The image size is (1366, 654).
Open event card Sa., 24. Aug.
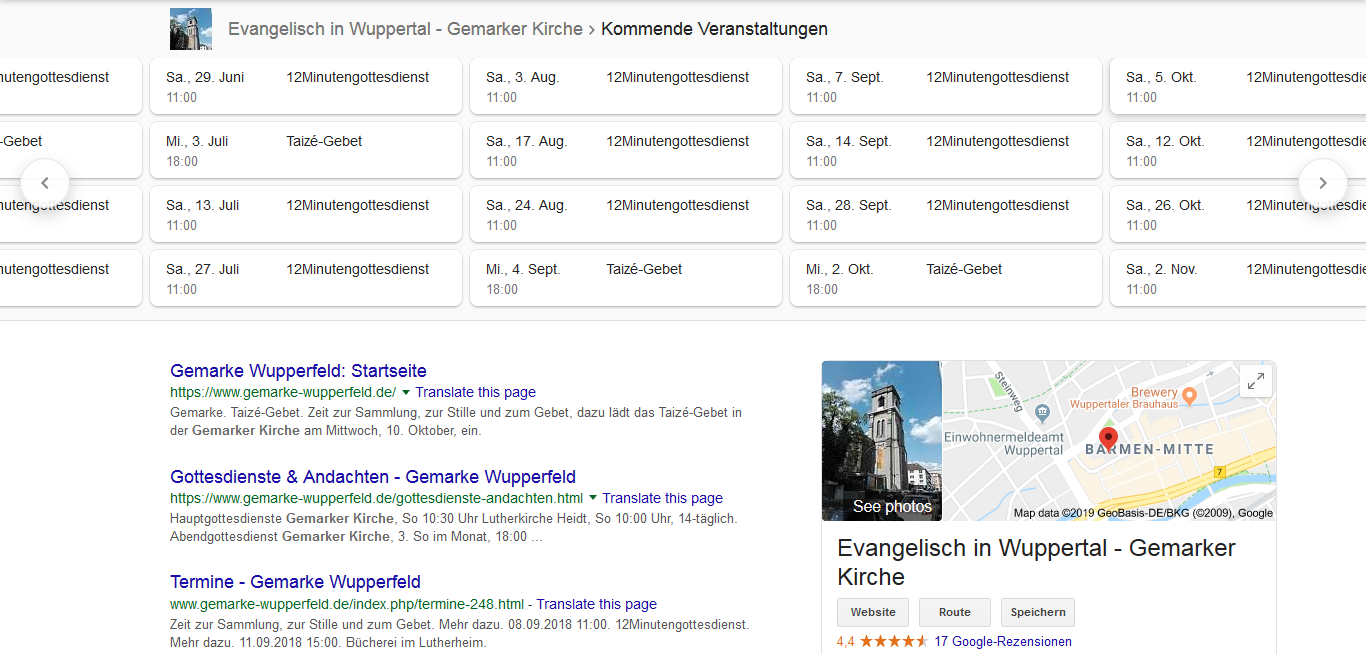click(626, 214)
